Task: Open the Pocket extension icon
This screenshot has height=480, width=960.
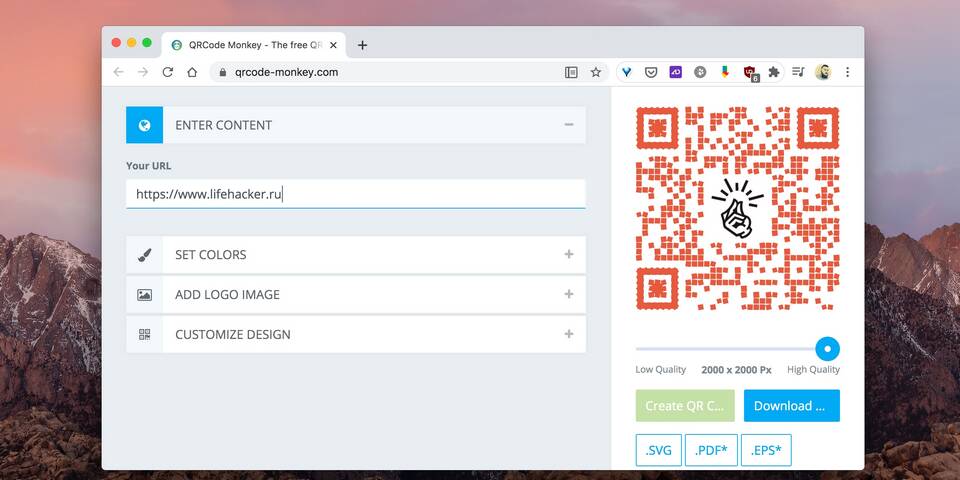Action: pyautogui.click(x=651, y=72)
